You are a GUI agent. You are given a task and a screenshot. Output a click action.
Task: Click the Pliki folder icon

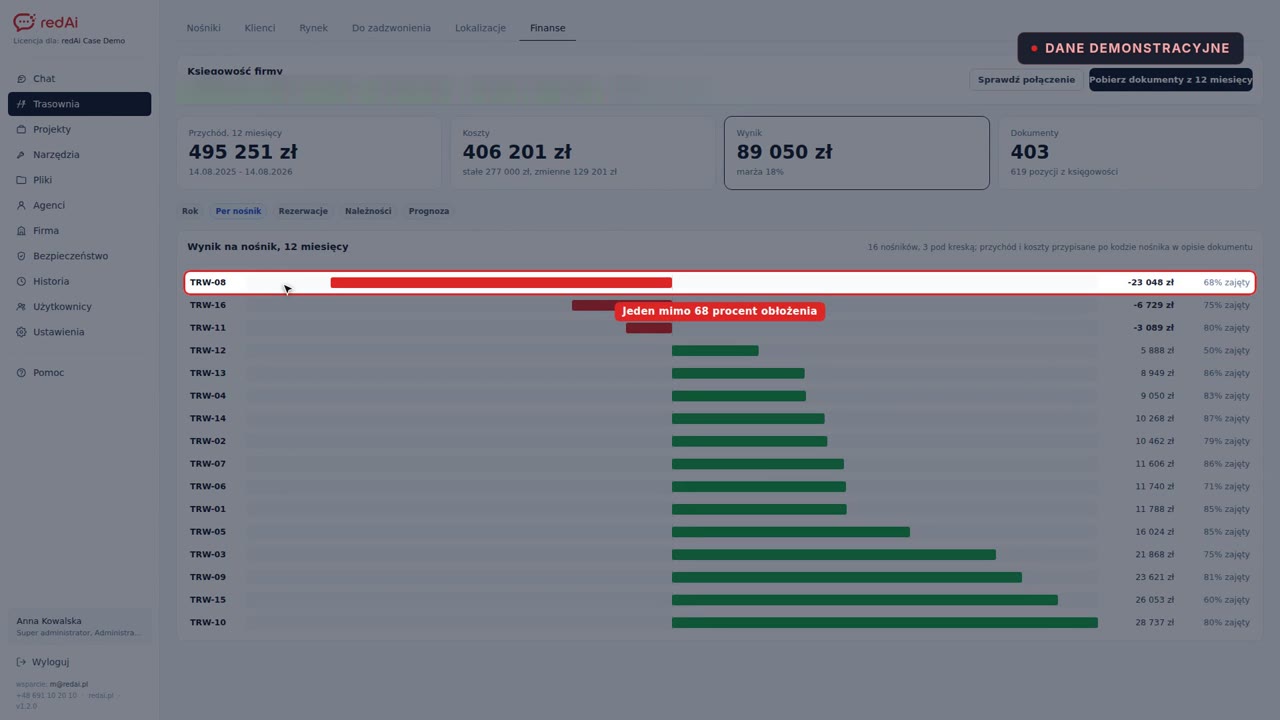tap(22, 180)
